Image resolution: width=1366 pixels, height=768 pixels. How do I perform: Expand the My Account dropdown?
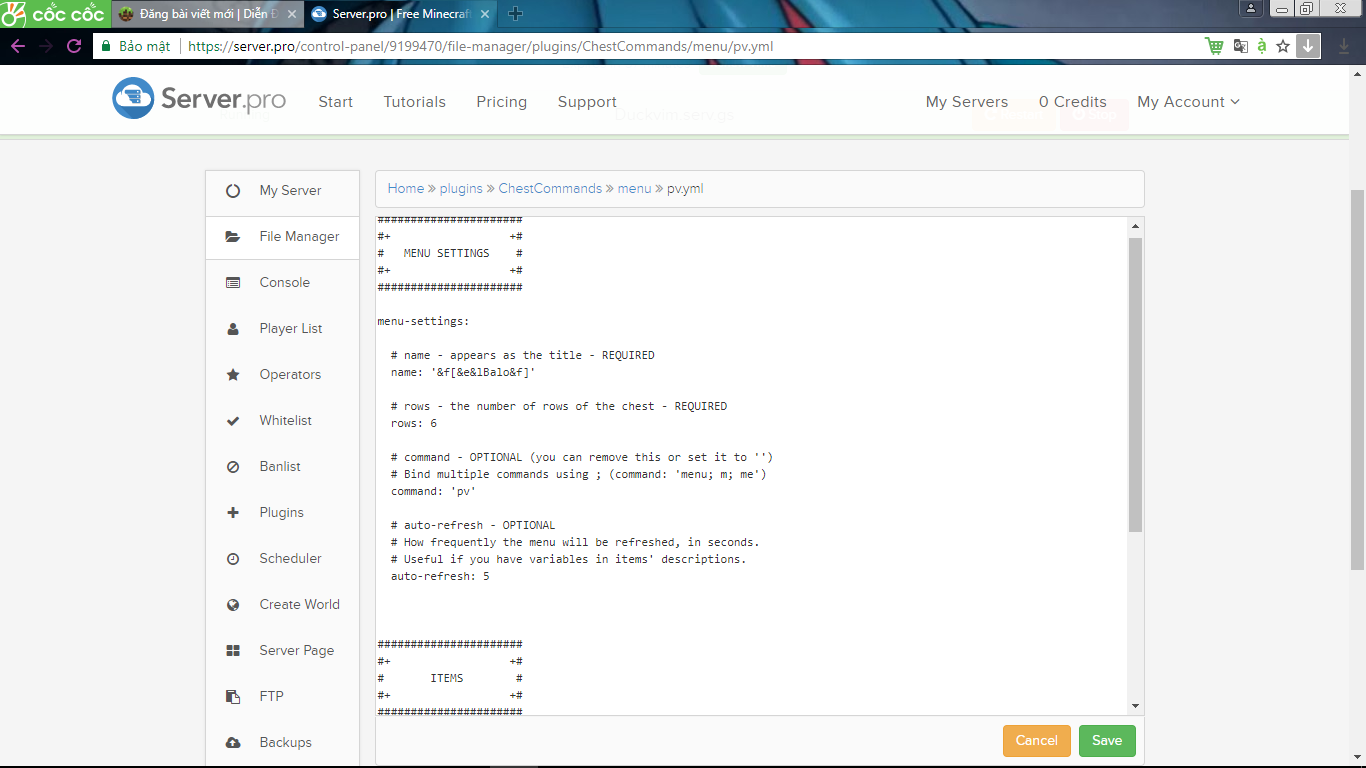pyautogui.click(x=1188, y=102)
